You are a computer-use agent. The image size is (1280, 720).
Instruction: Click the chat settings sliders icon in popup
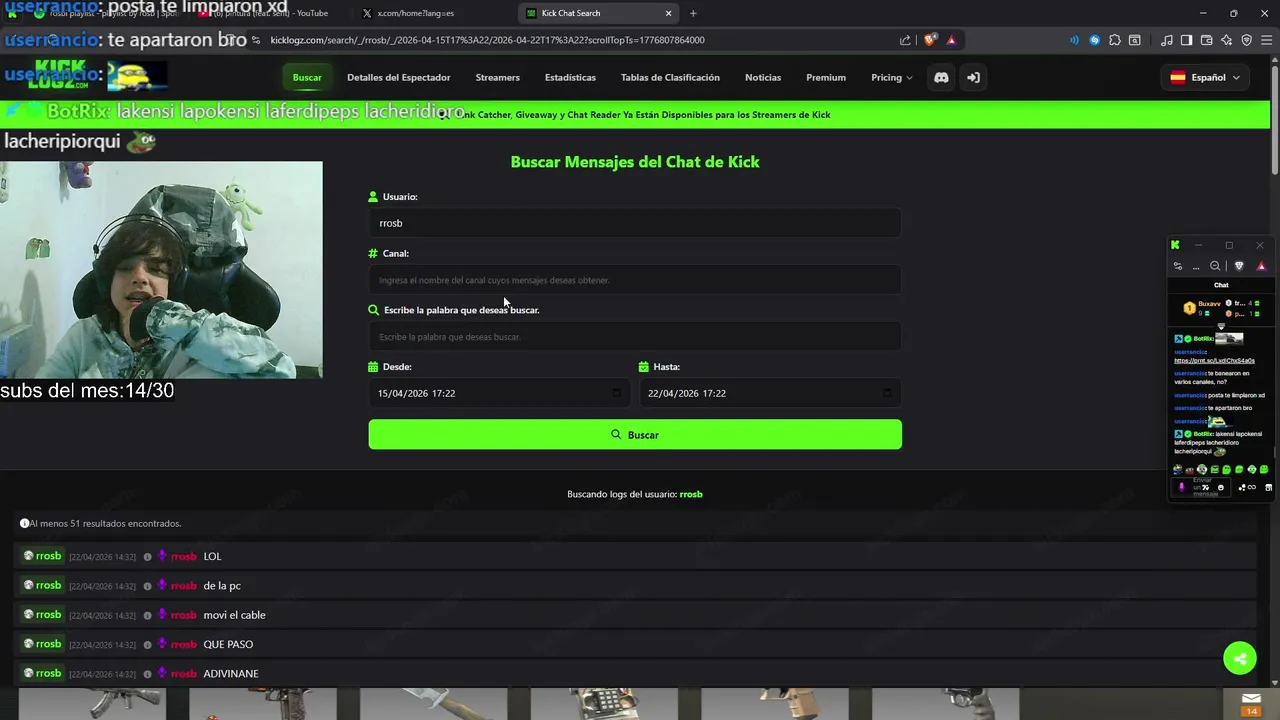tap(1178, 266)
